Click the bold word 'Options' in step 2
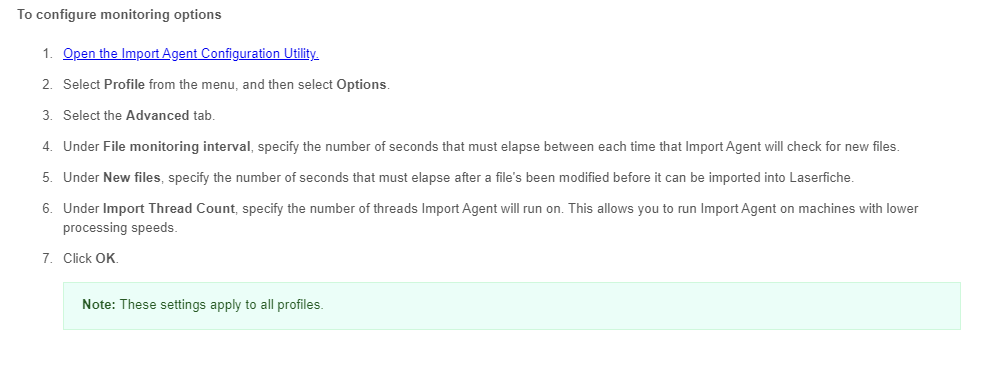Image resolution: width=1003 pixels, height=384 pixels. (361, 84)
